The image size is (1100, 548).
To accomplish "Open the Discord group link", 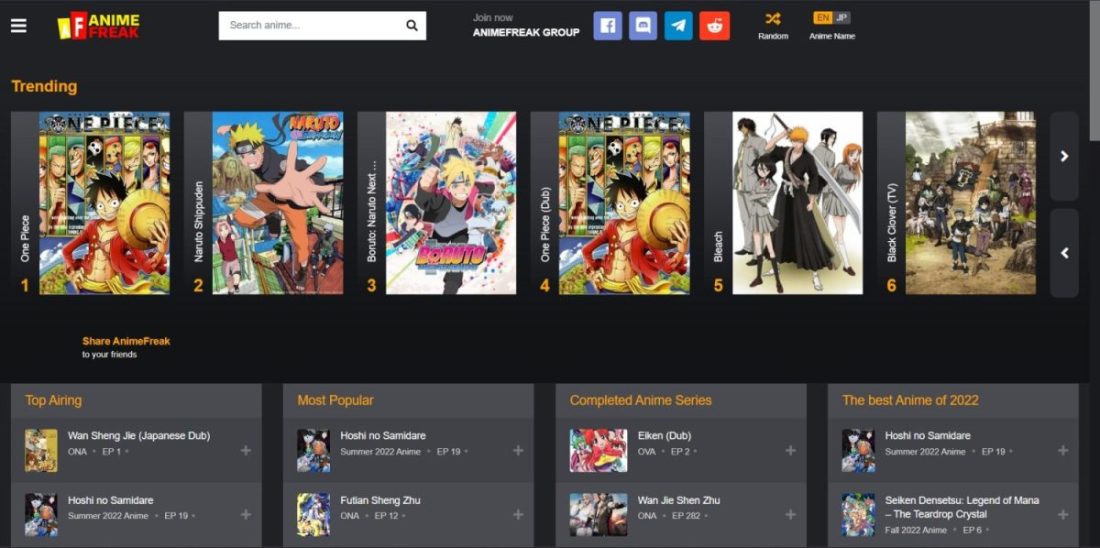I will pos(643,26).
